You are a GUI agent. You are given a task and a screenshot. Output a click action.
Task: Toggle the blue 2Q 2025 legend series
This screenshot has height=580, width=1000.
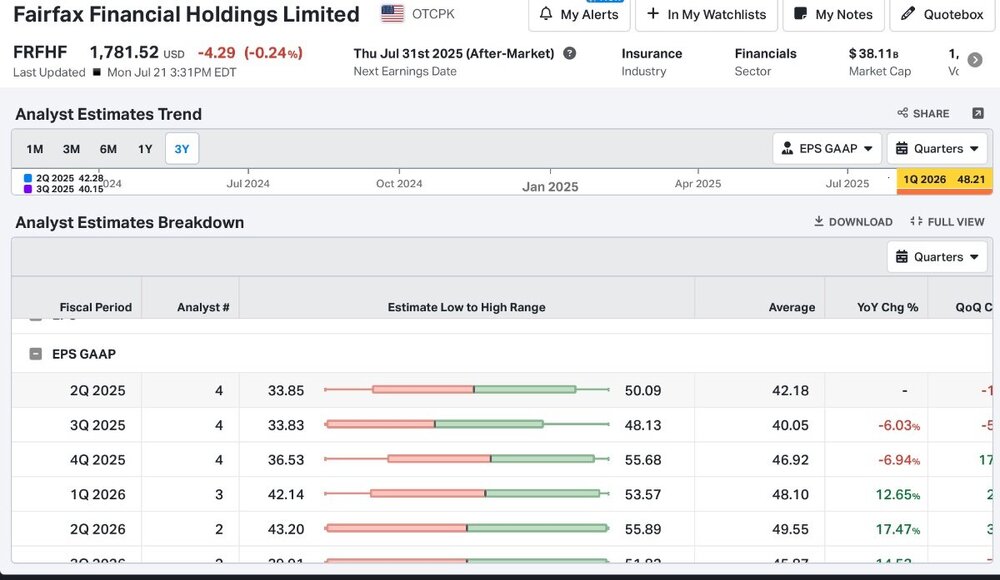coord(62,178)
